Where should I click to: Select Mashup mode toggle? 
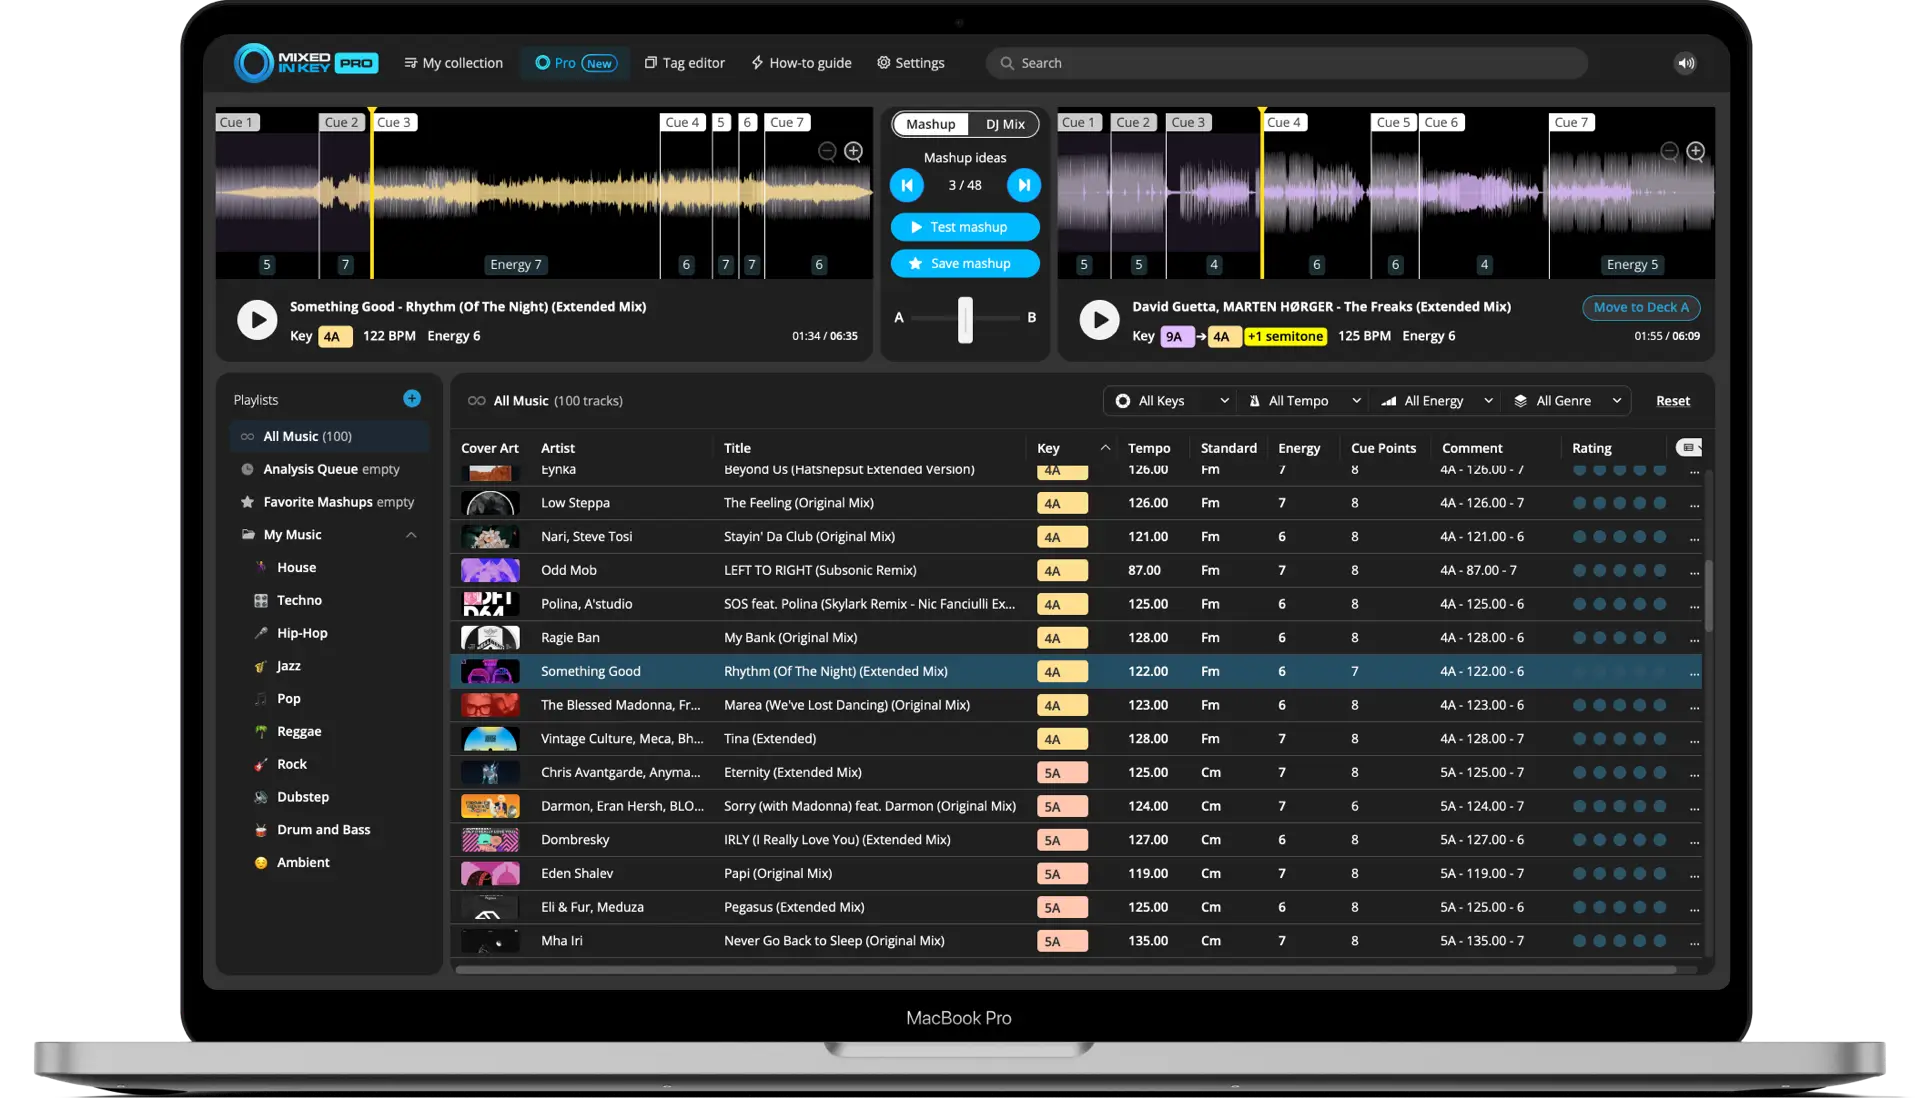pos(930,124)
